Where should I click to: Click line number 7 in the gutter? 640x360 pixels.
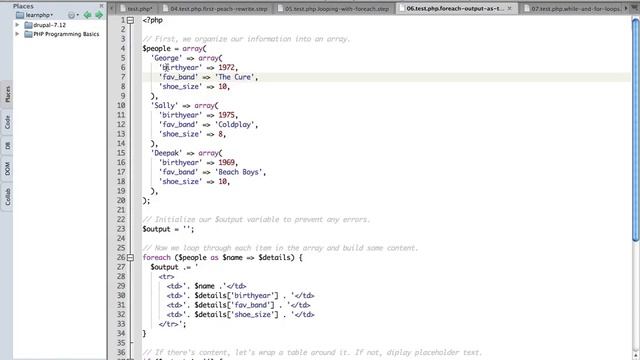tap(123, 77)
